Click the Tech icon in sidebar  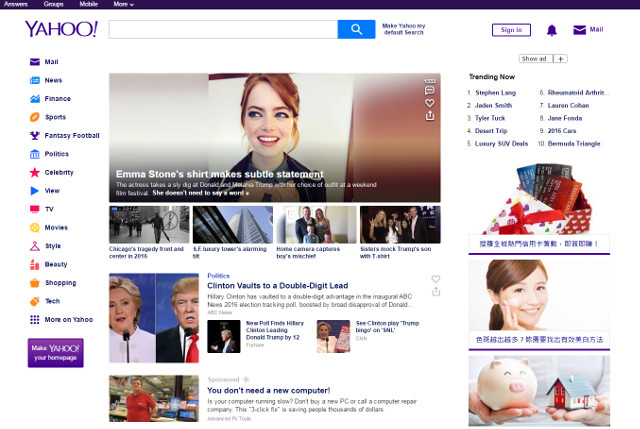coord(35,301)
